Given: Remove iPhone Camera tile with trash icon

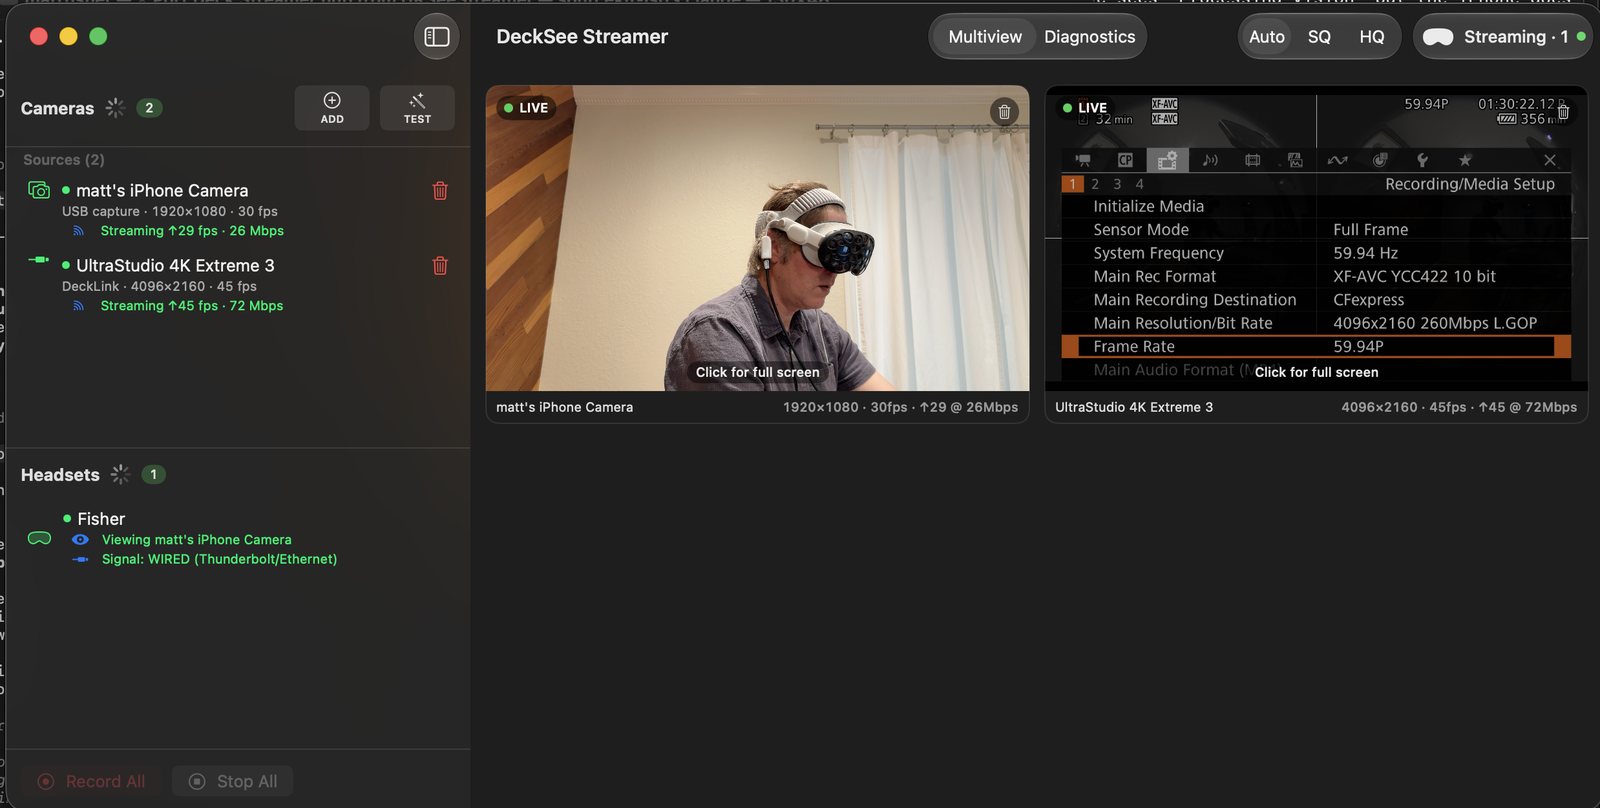Looking at the screenshot, I should pyautogui.click(x=1004, y=112).
